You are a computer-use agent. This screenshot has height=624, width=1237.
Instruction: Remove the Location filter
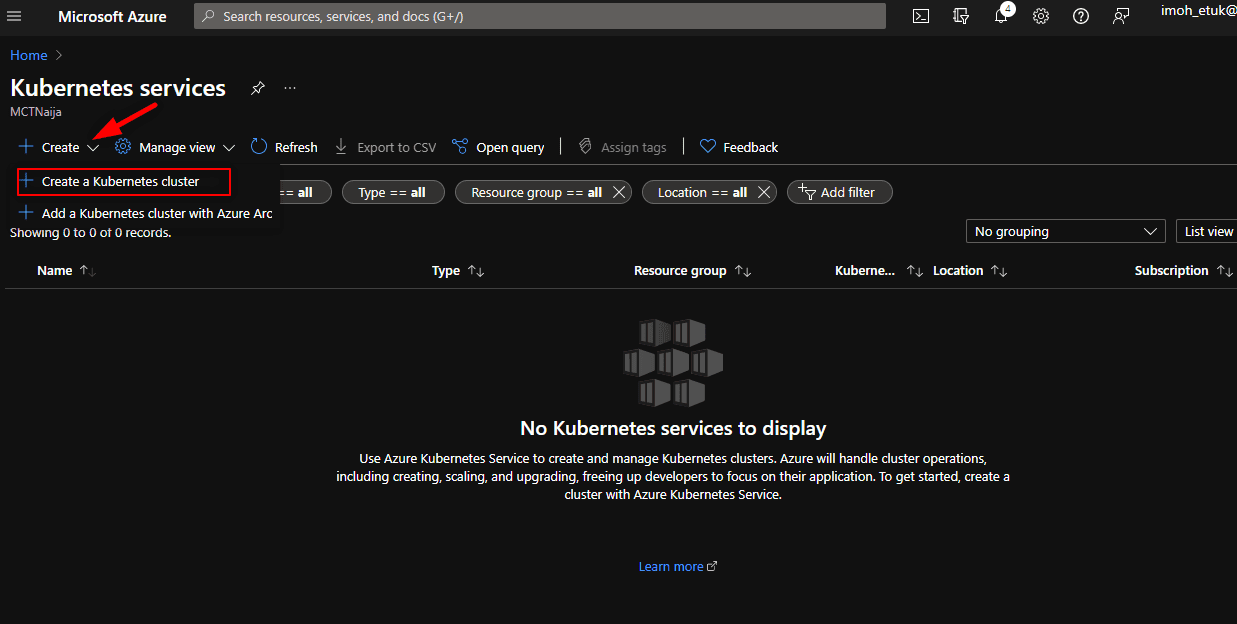(x=765, y=192)
